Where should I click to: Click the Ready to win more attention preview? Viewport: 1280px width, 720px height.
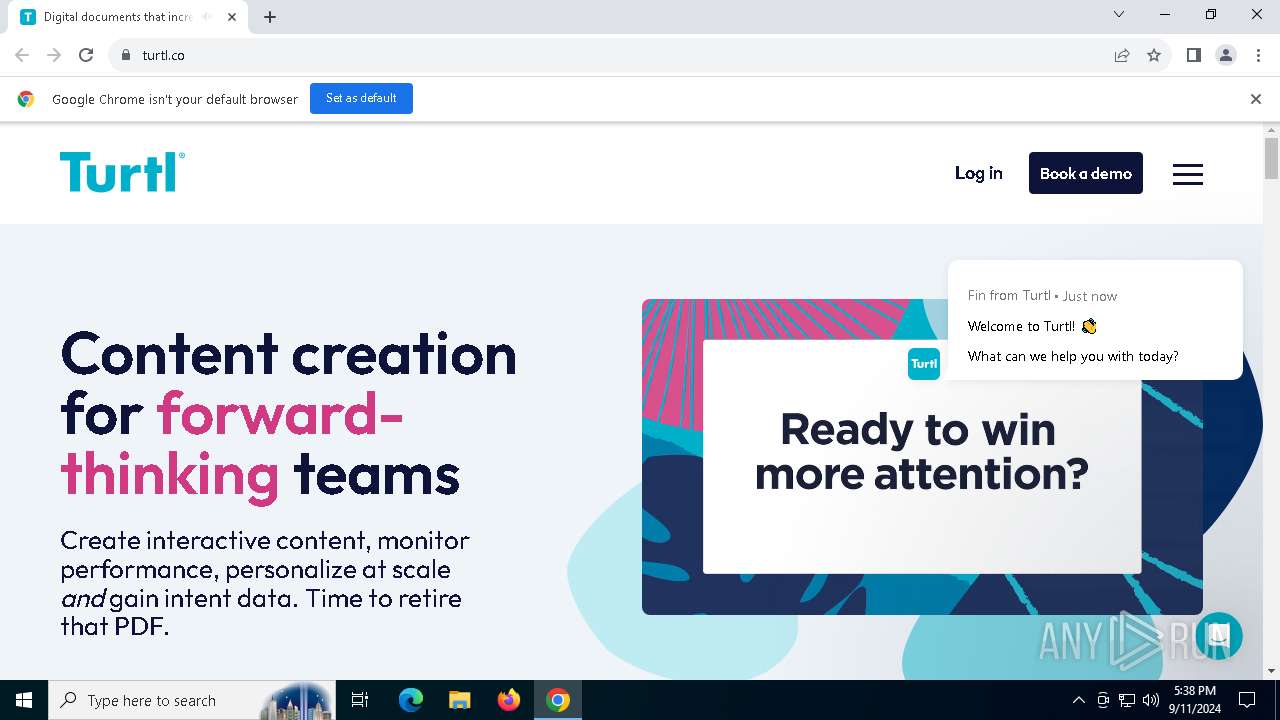(x=922, y=456)
